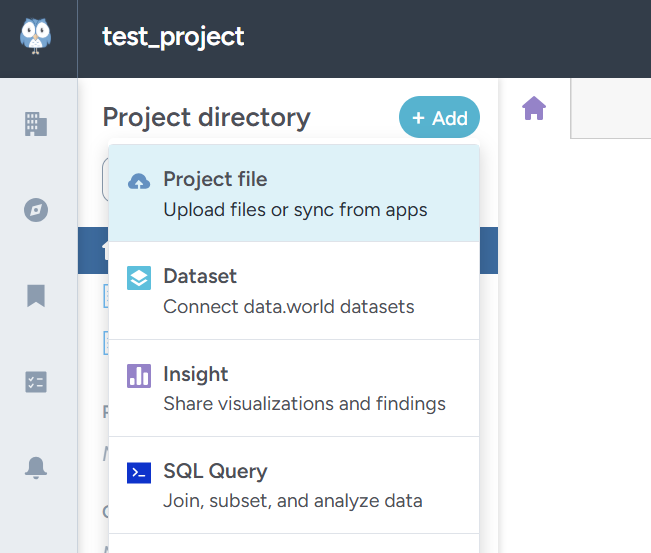Image resolution: width=651 pixels, height=553 pixels.
Task: Open the organizations building icon in sidebar
Action: (36, 124)
